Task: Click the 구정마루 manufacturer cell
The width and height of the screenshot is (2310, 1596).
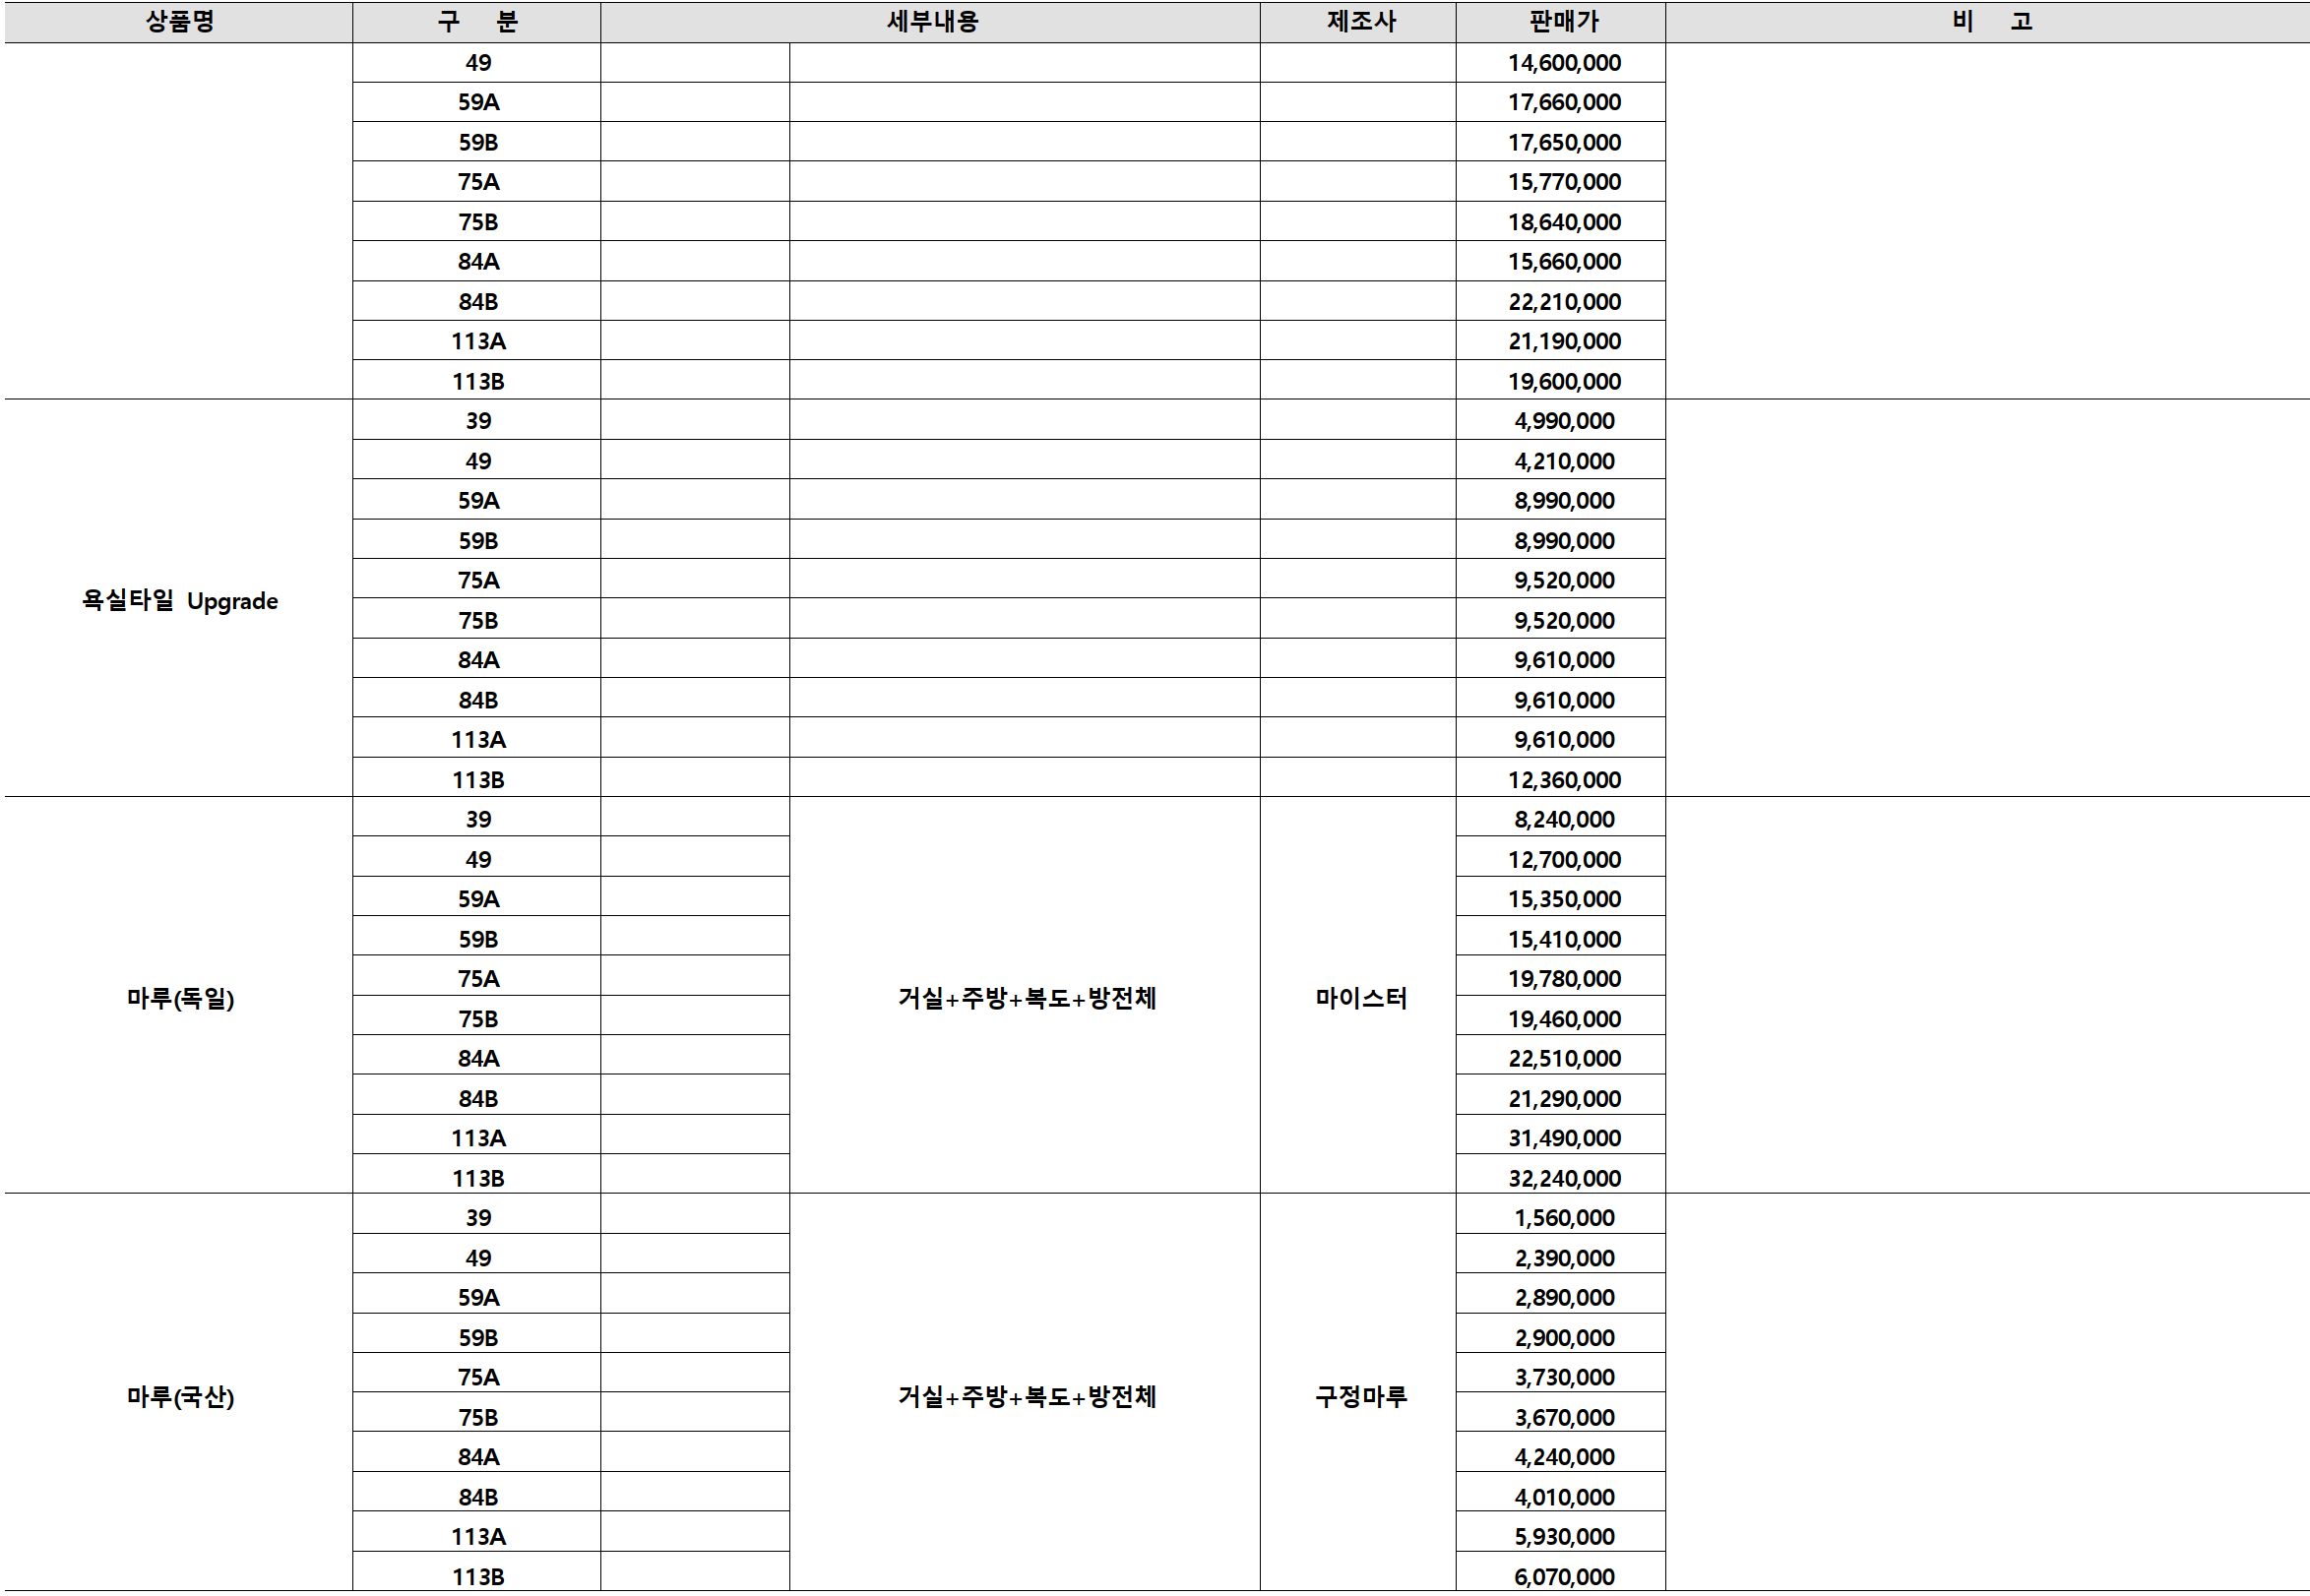Action: click(x=1359, y=1395)
